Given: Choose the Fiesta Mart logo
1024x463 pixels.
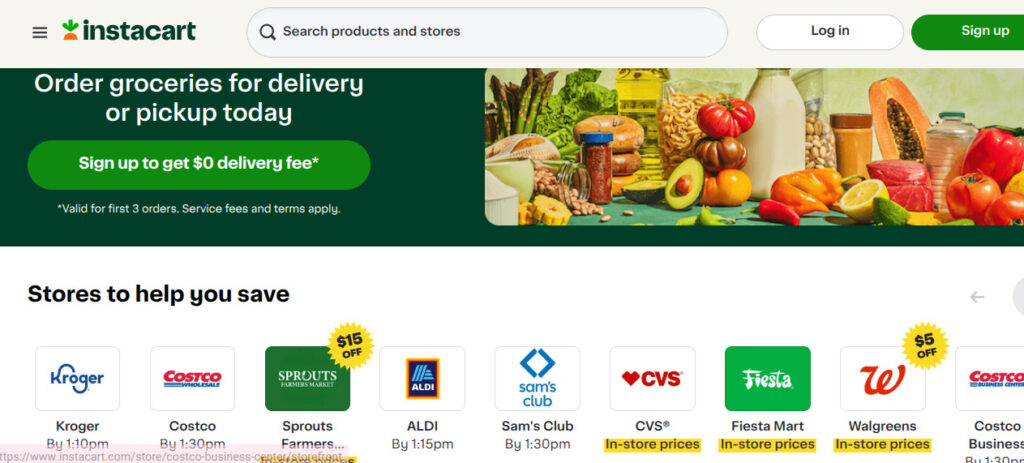Looking at the screenshot, I should tap(767, 379).
